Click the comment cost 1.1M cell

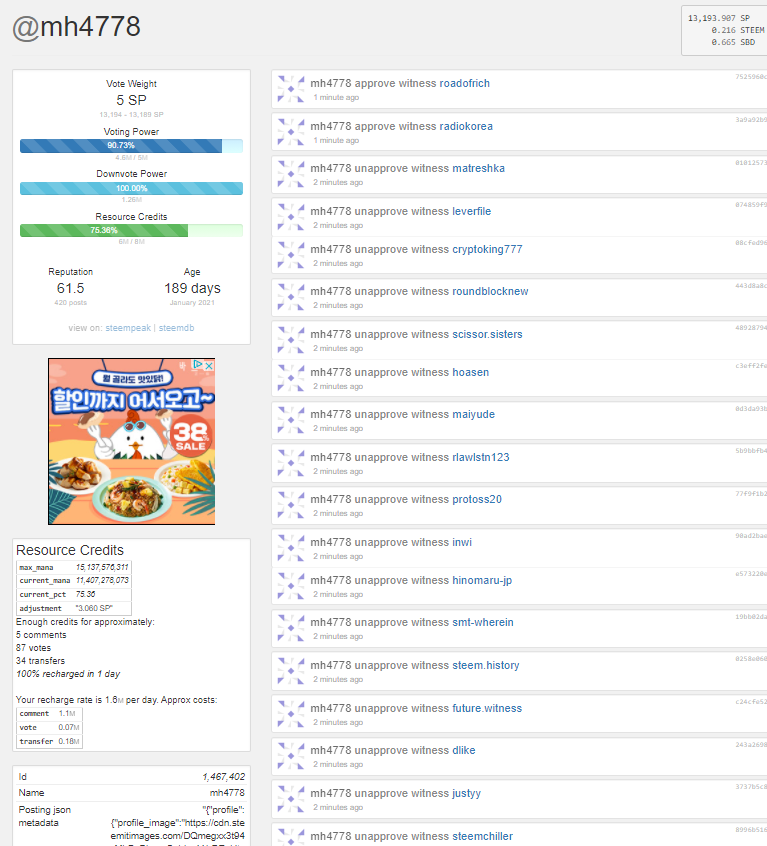pos(67,713)
